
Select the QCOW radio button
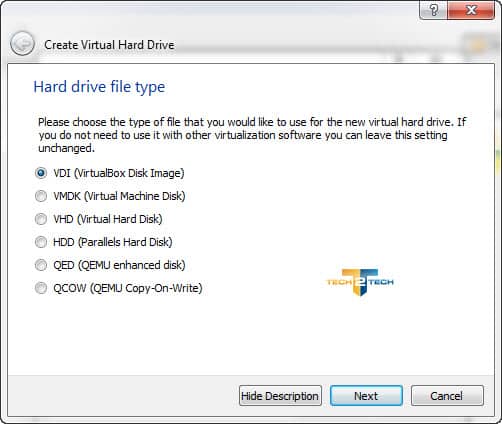coord(41,288)
